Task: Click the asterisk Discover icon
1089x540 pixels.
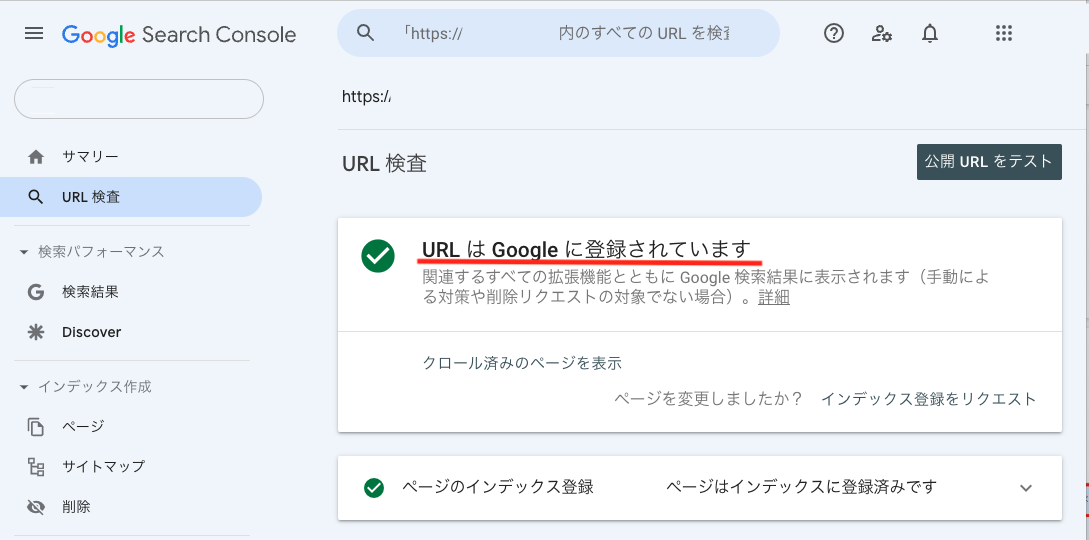Action: 35,332
